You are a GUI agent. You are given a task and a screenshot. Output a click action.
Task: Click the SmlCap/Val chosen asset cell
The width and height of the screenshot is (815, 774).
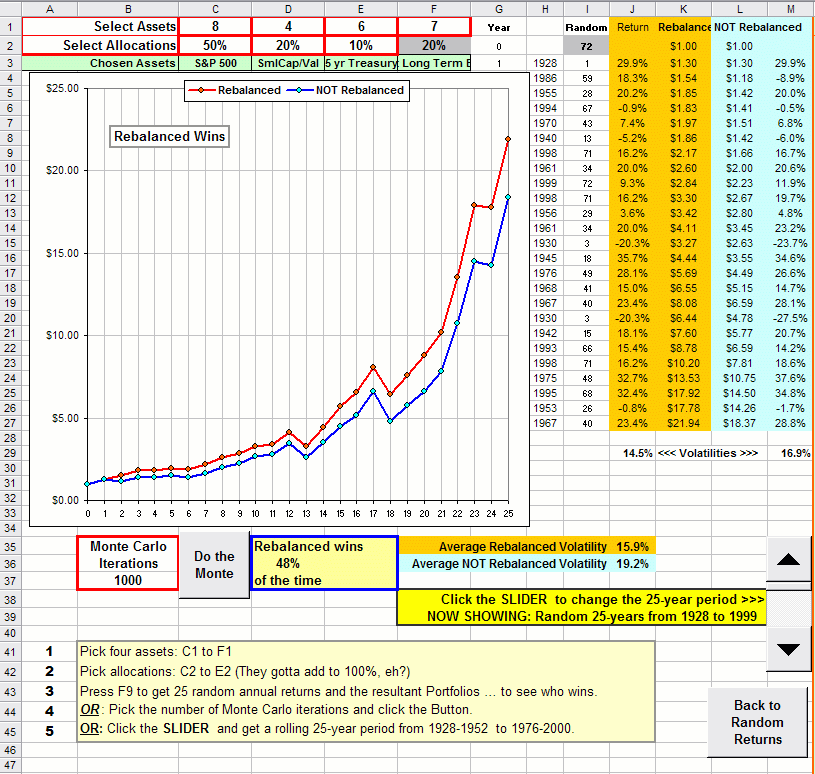pyautogui.click(x=288, y=63)
